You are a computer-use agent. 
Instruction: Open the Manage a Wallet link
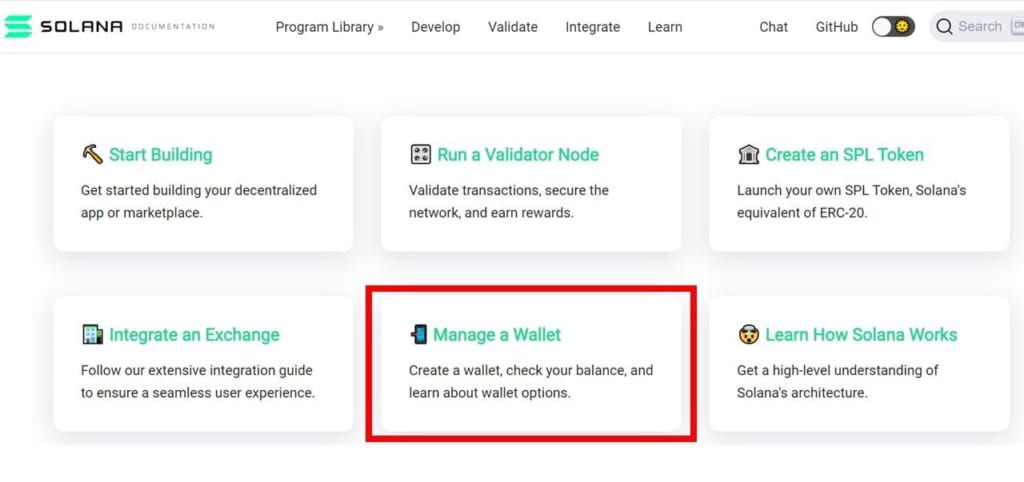coord(497,334)
